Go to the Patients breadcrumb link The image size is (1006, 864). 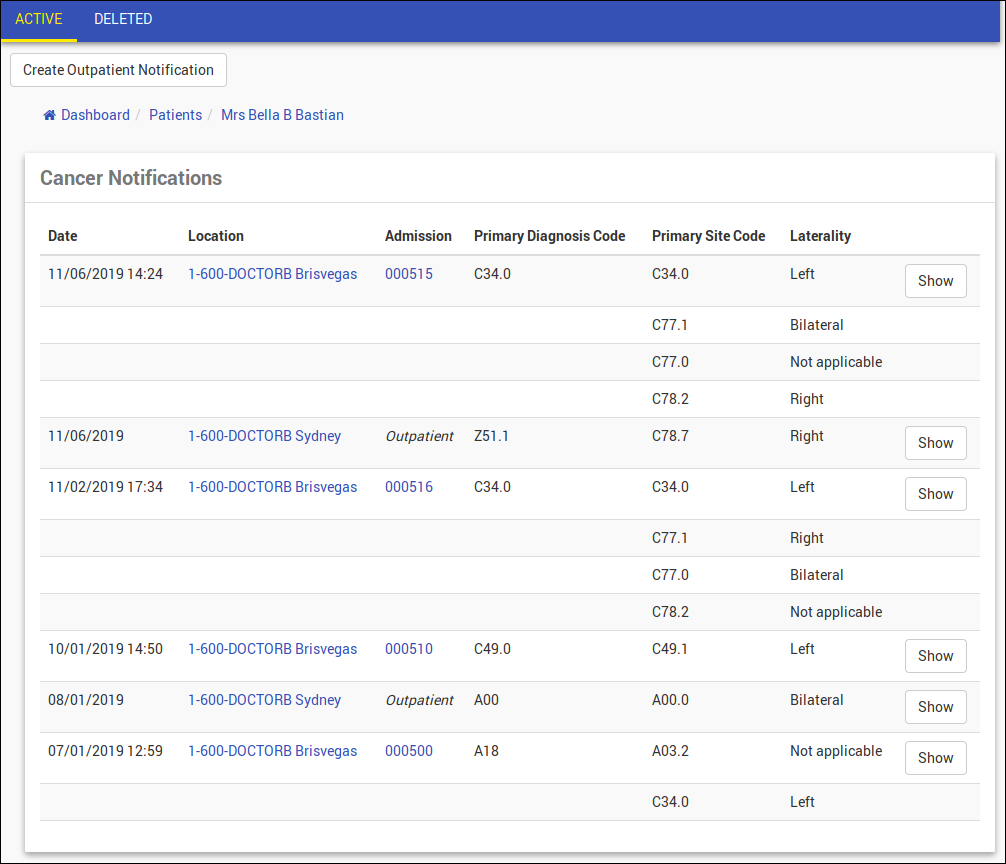[175, 115]
